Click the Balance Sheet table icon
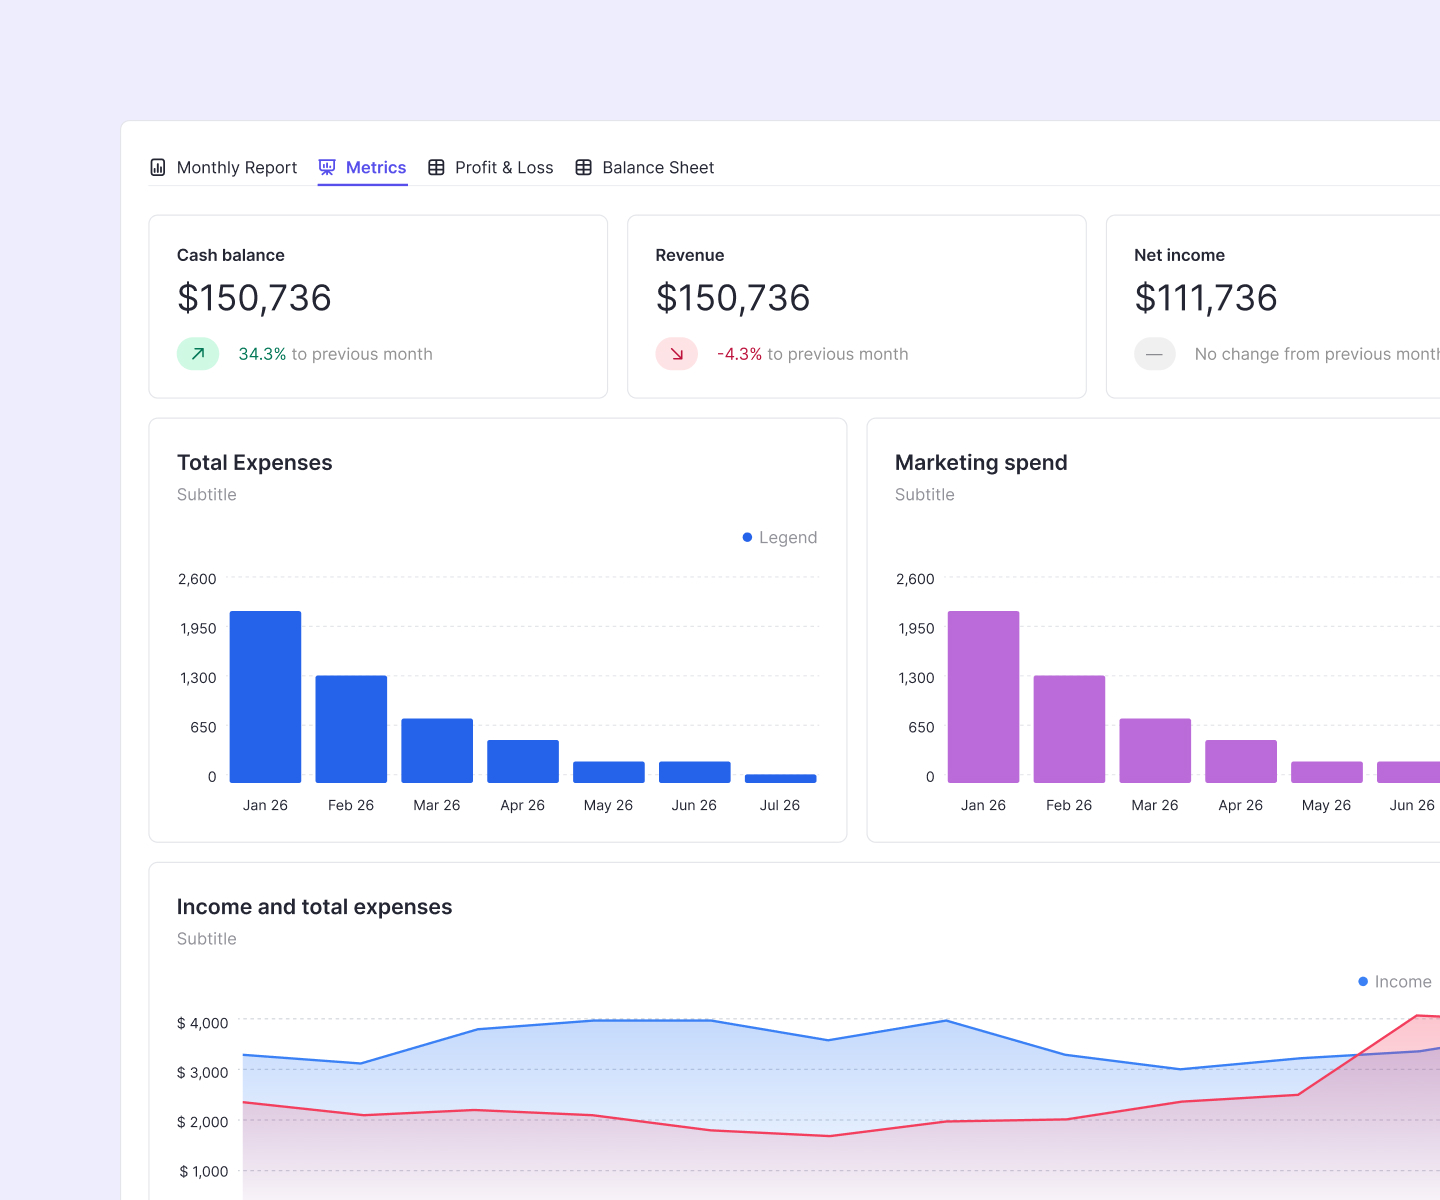 tap(584, 167)
